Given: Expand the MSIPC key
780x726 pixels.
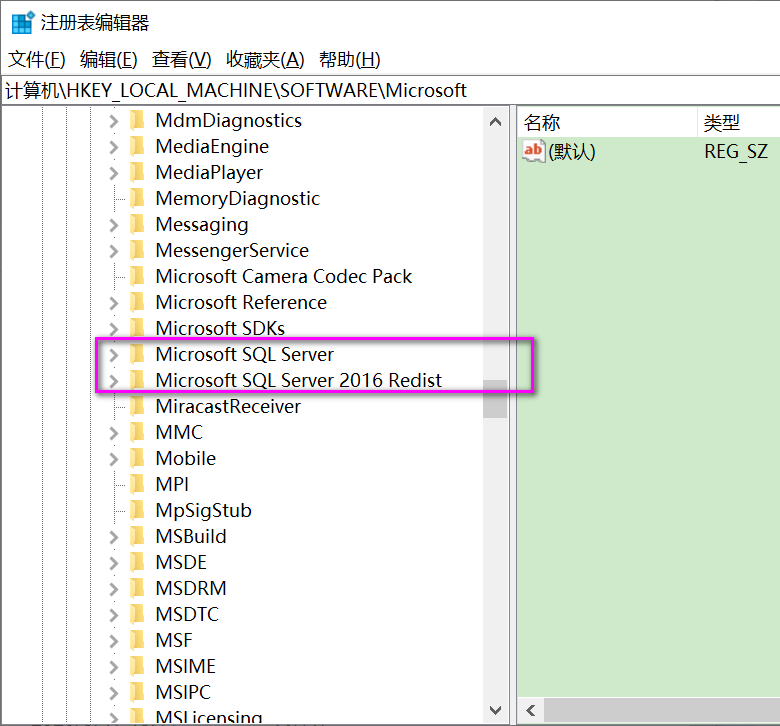Looking at the screenshot, I should (x=114, y=693).
